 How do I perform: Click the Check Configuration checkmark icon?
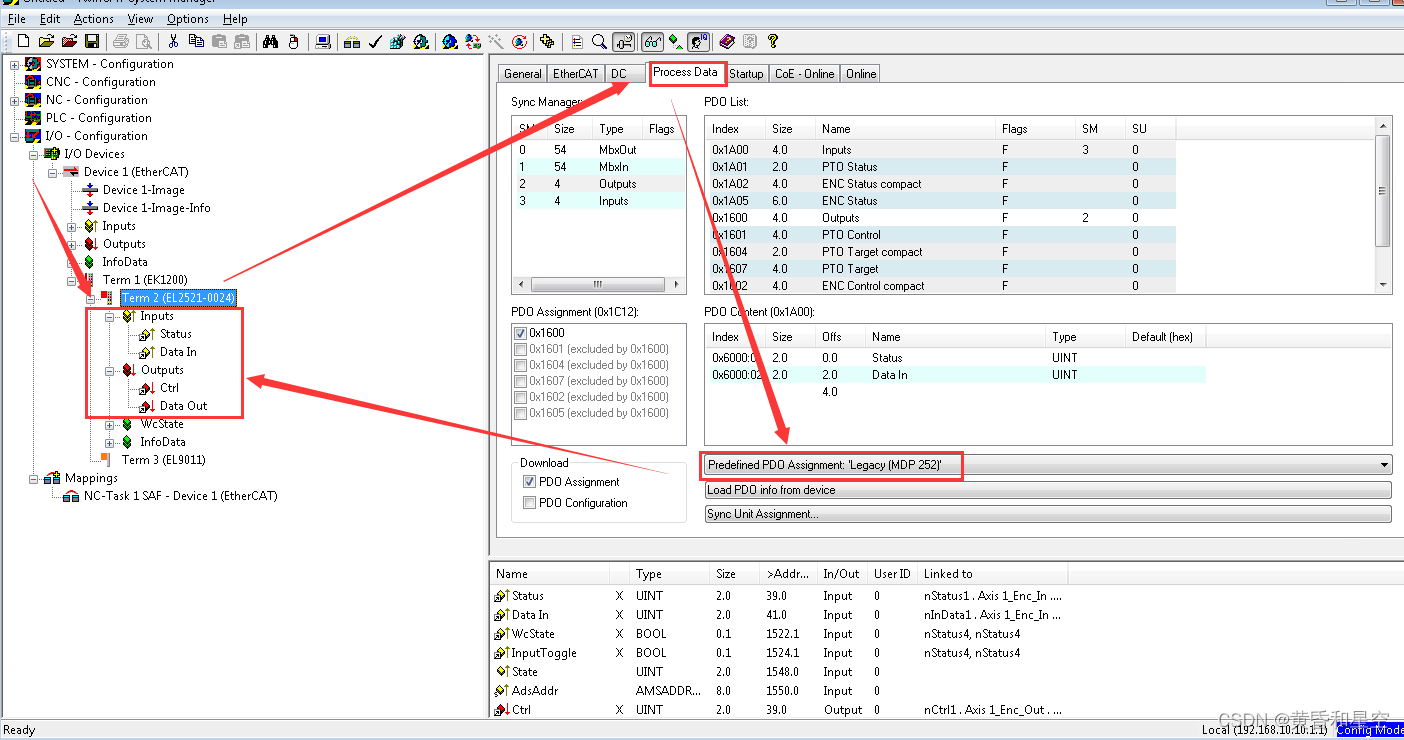tap(374, 41)
